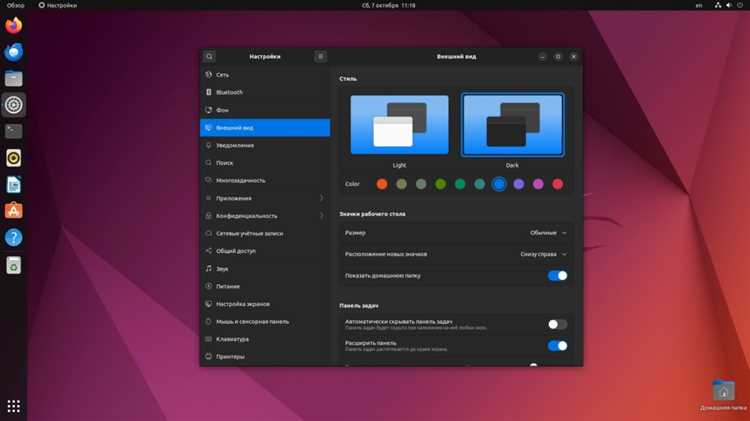Launch Thunderbird mail from the dock
The image size is (750, 421).
[x=13, y=52]
